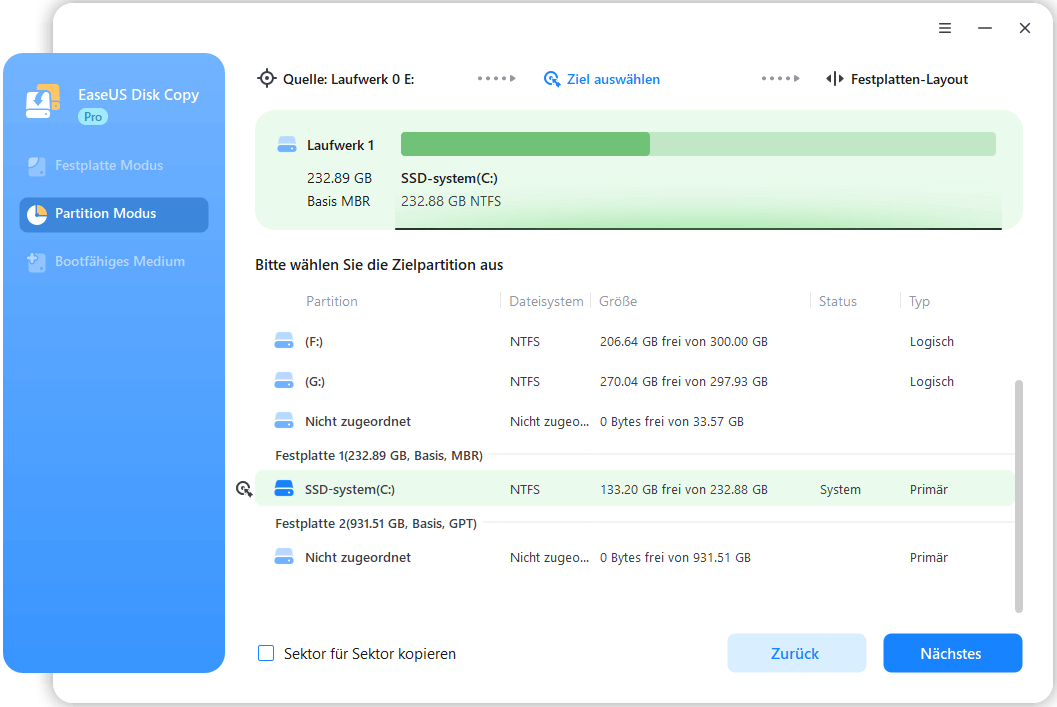Screen dimensions: 1057x707
Task: Click the Festplatte Modus sidebar icon
Action: pyautogui.click(x=36, y=166)
